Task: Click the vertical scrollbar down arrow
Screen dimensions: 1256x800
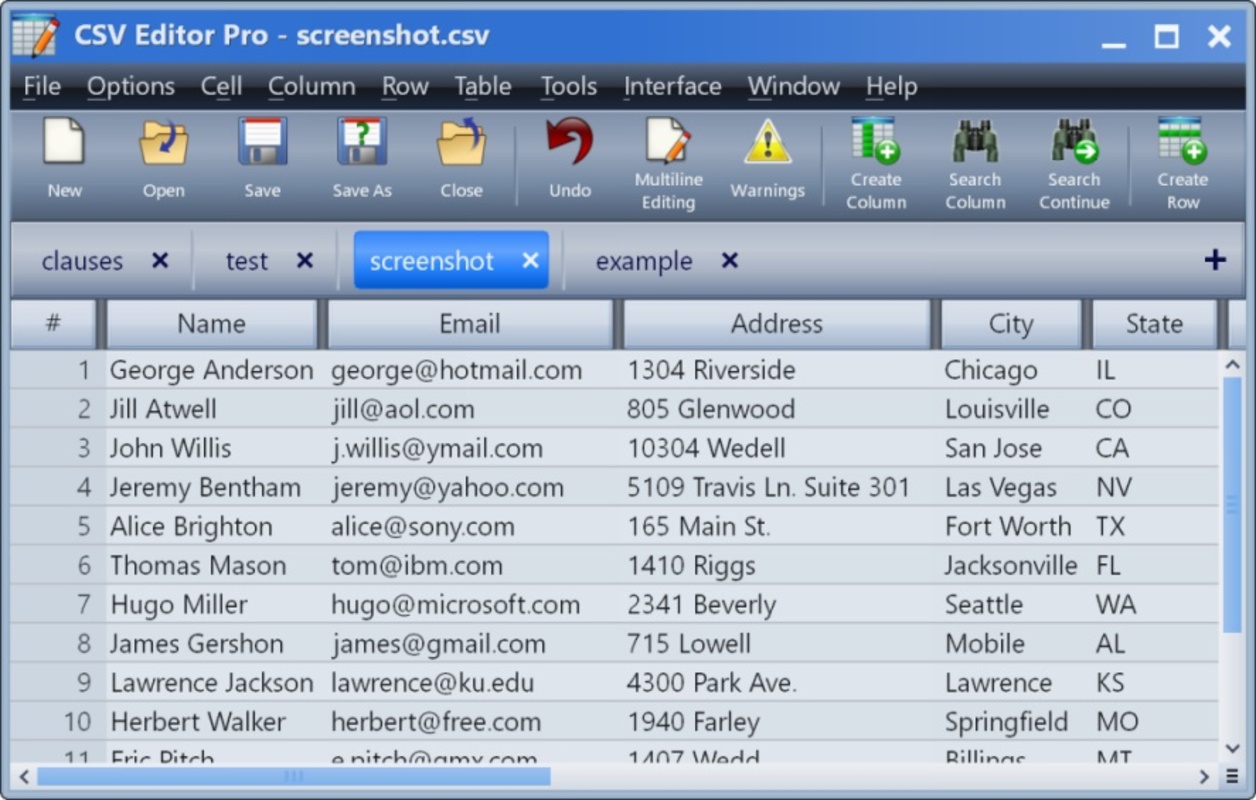Action: pyautogui.click(x=1233, y=748)
